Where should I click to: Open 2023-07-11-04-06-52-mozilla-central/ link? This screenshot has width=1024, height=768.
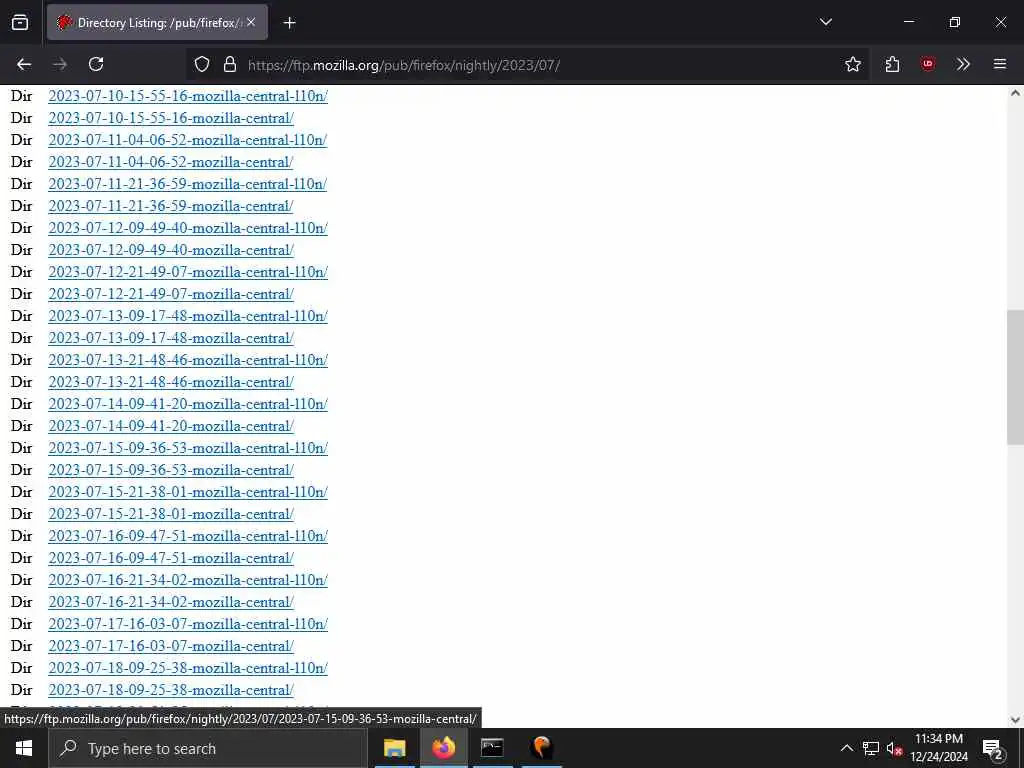[171, 162]
